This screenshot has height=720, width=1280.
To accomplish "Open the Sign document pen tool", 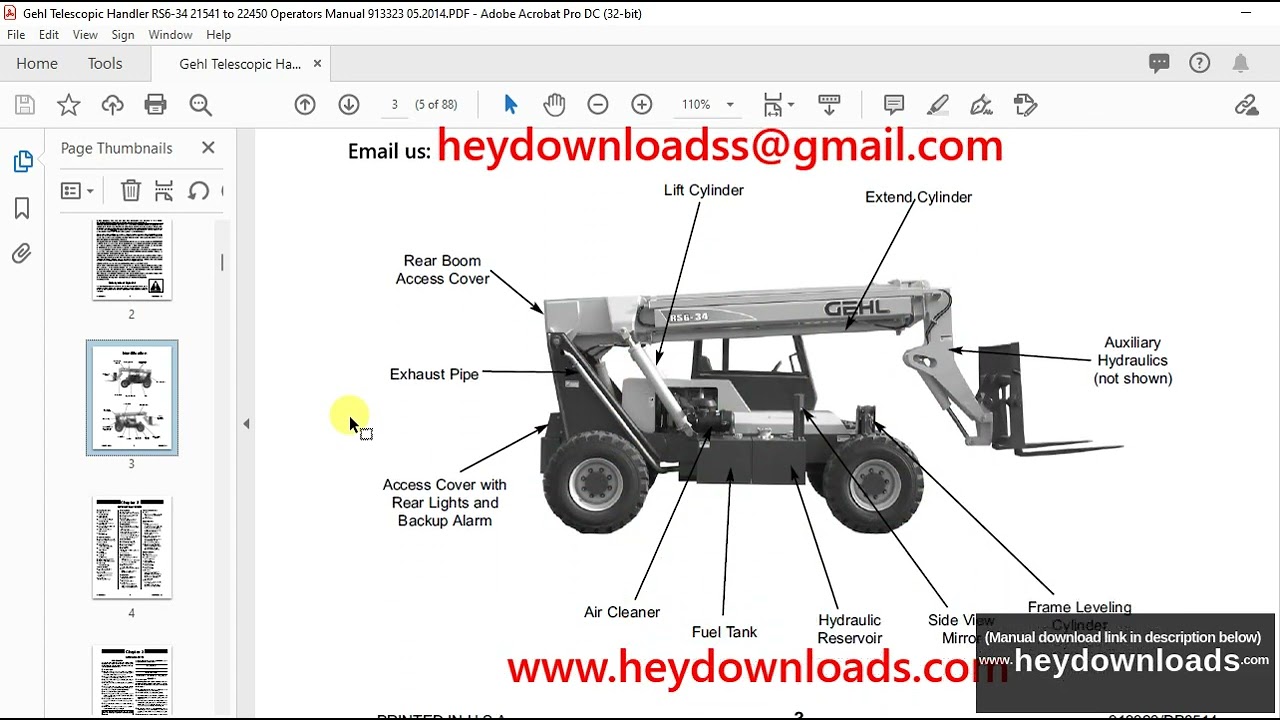I will pyautogui.click(x=981, y=105).
